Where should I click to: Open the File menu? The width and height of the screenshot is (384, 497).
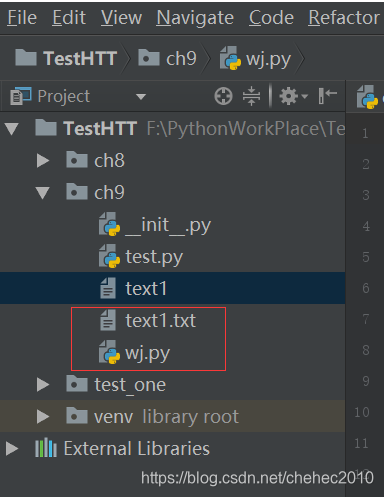pos(22,18)
